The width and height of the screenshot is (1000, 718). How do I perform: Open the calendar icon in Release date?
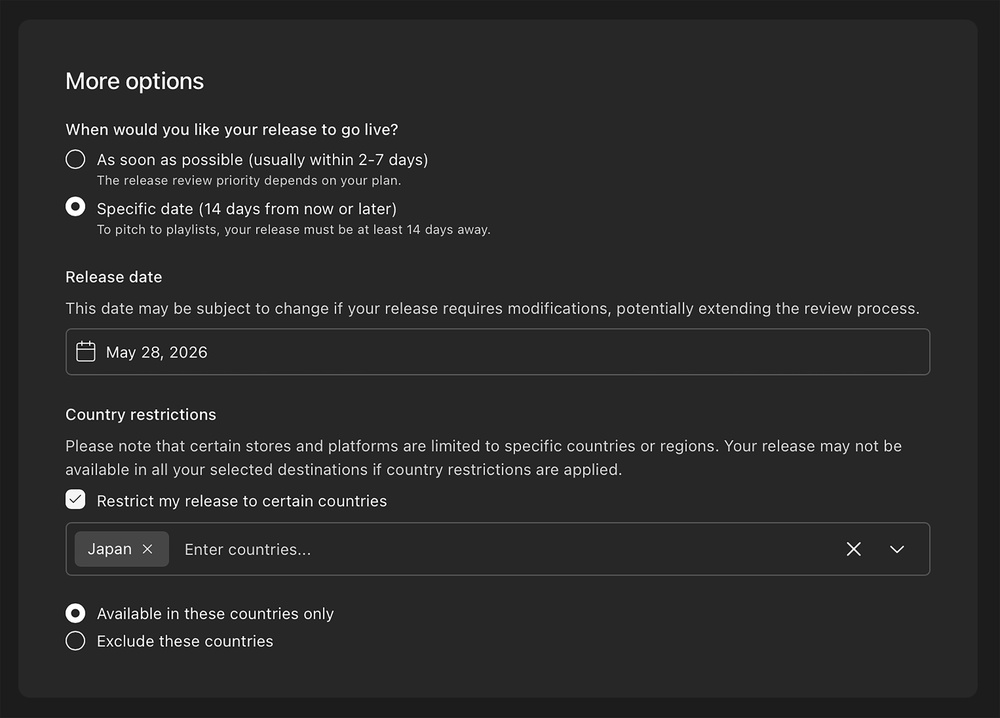86,352
